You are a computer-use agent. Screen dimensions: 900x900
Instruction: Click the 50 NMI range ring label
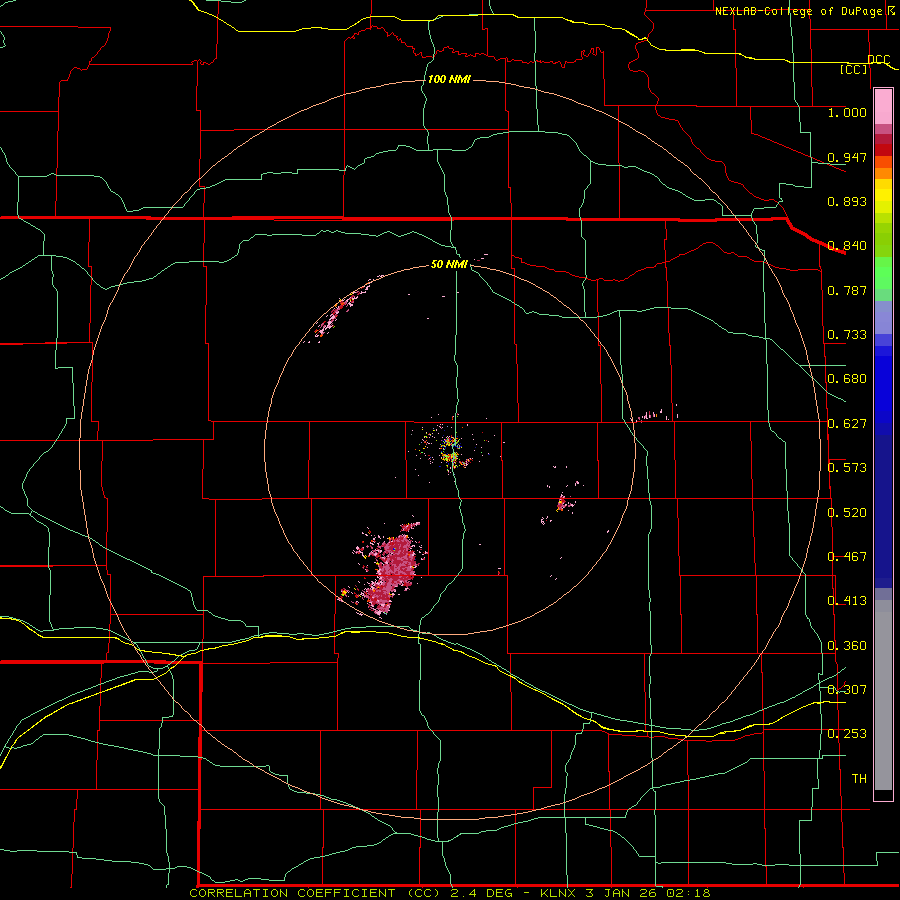coord(449,265)
